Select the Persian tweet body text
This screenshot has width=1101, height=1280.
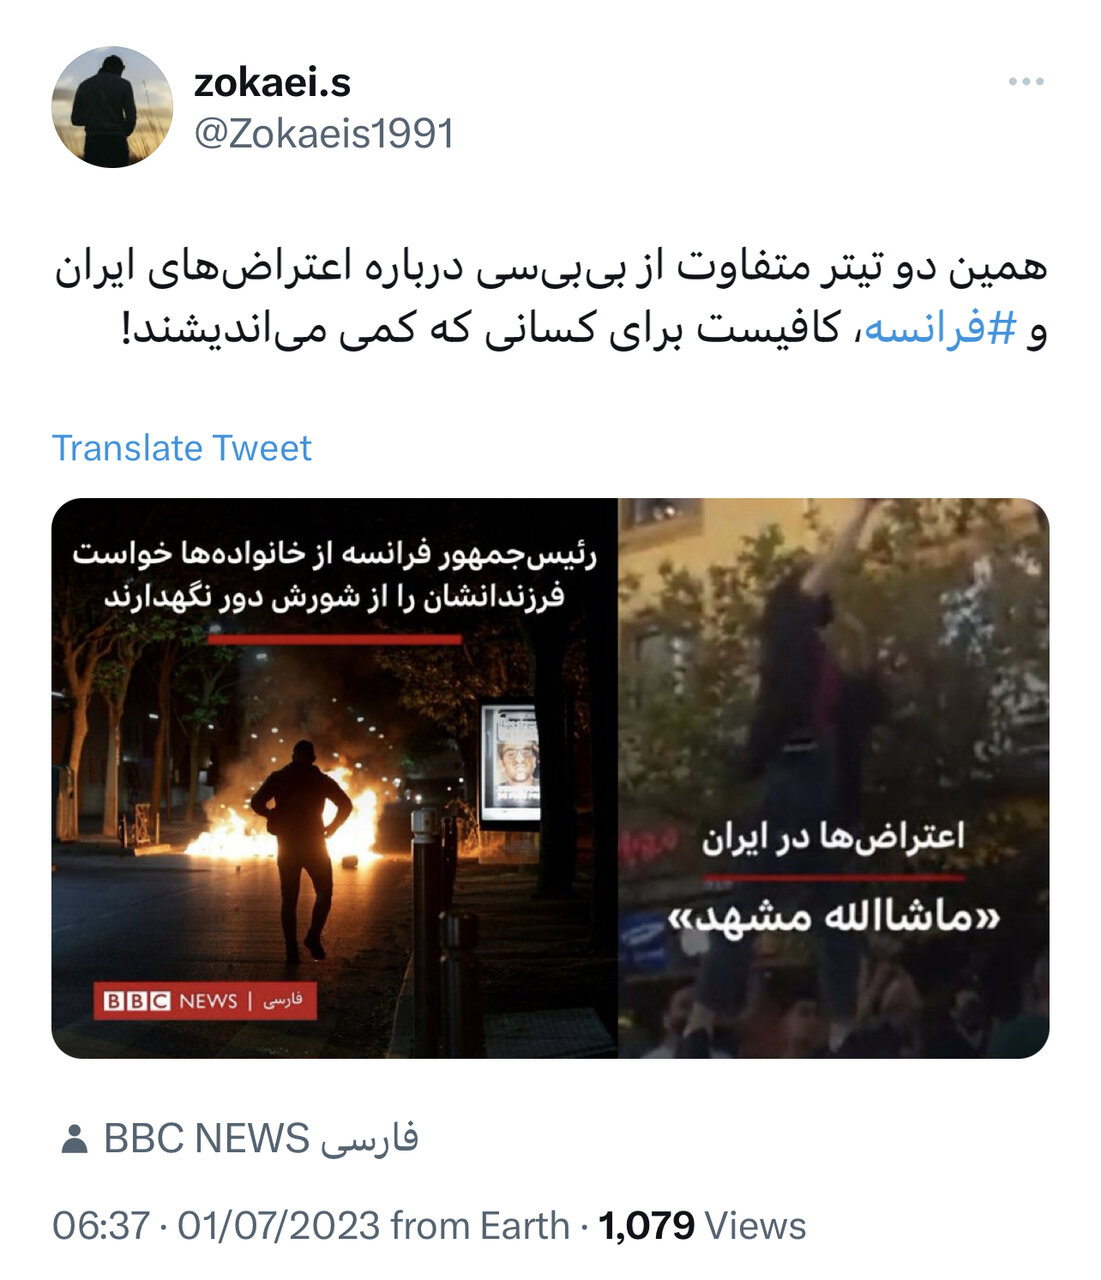coord(551,299)
